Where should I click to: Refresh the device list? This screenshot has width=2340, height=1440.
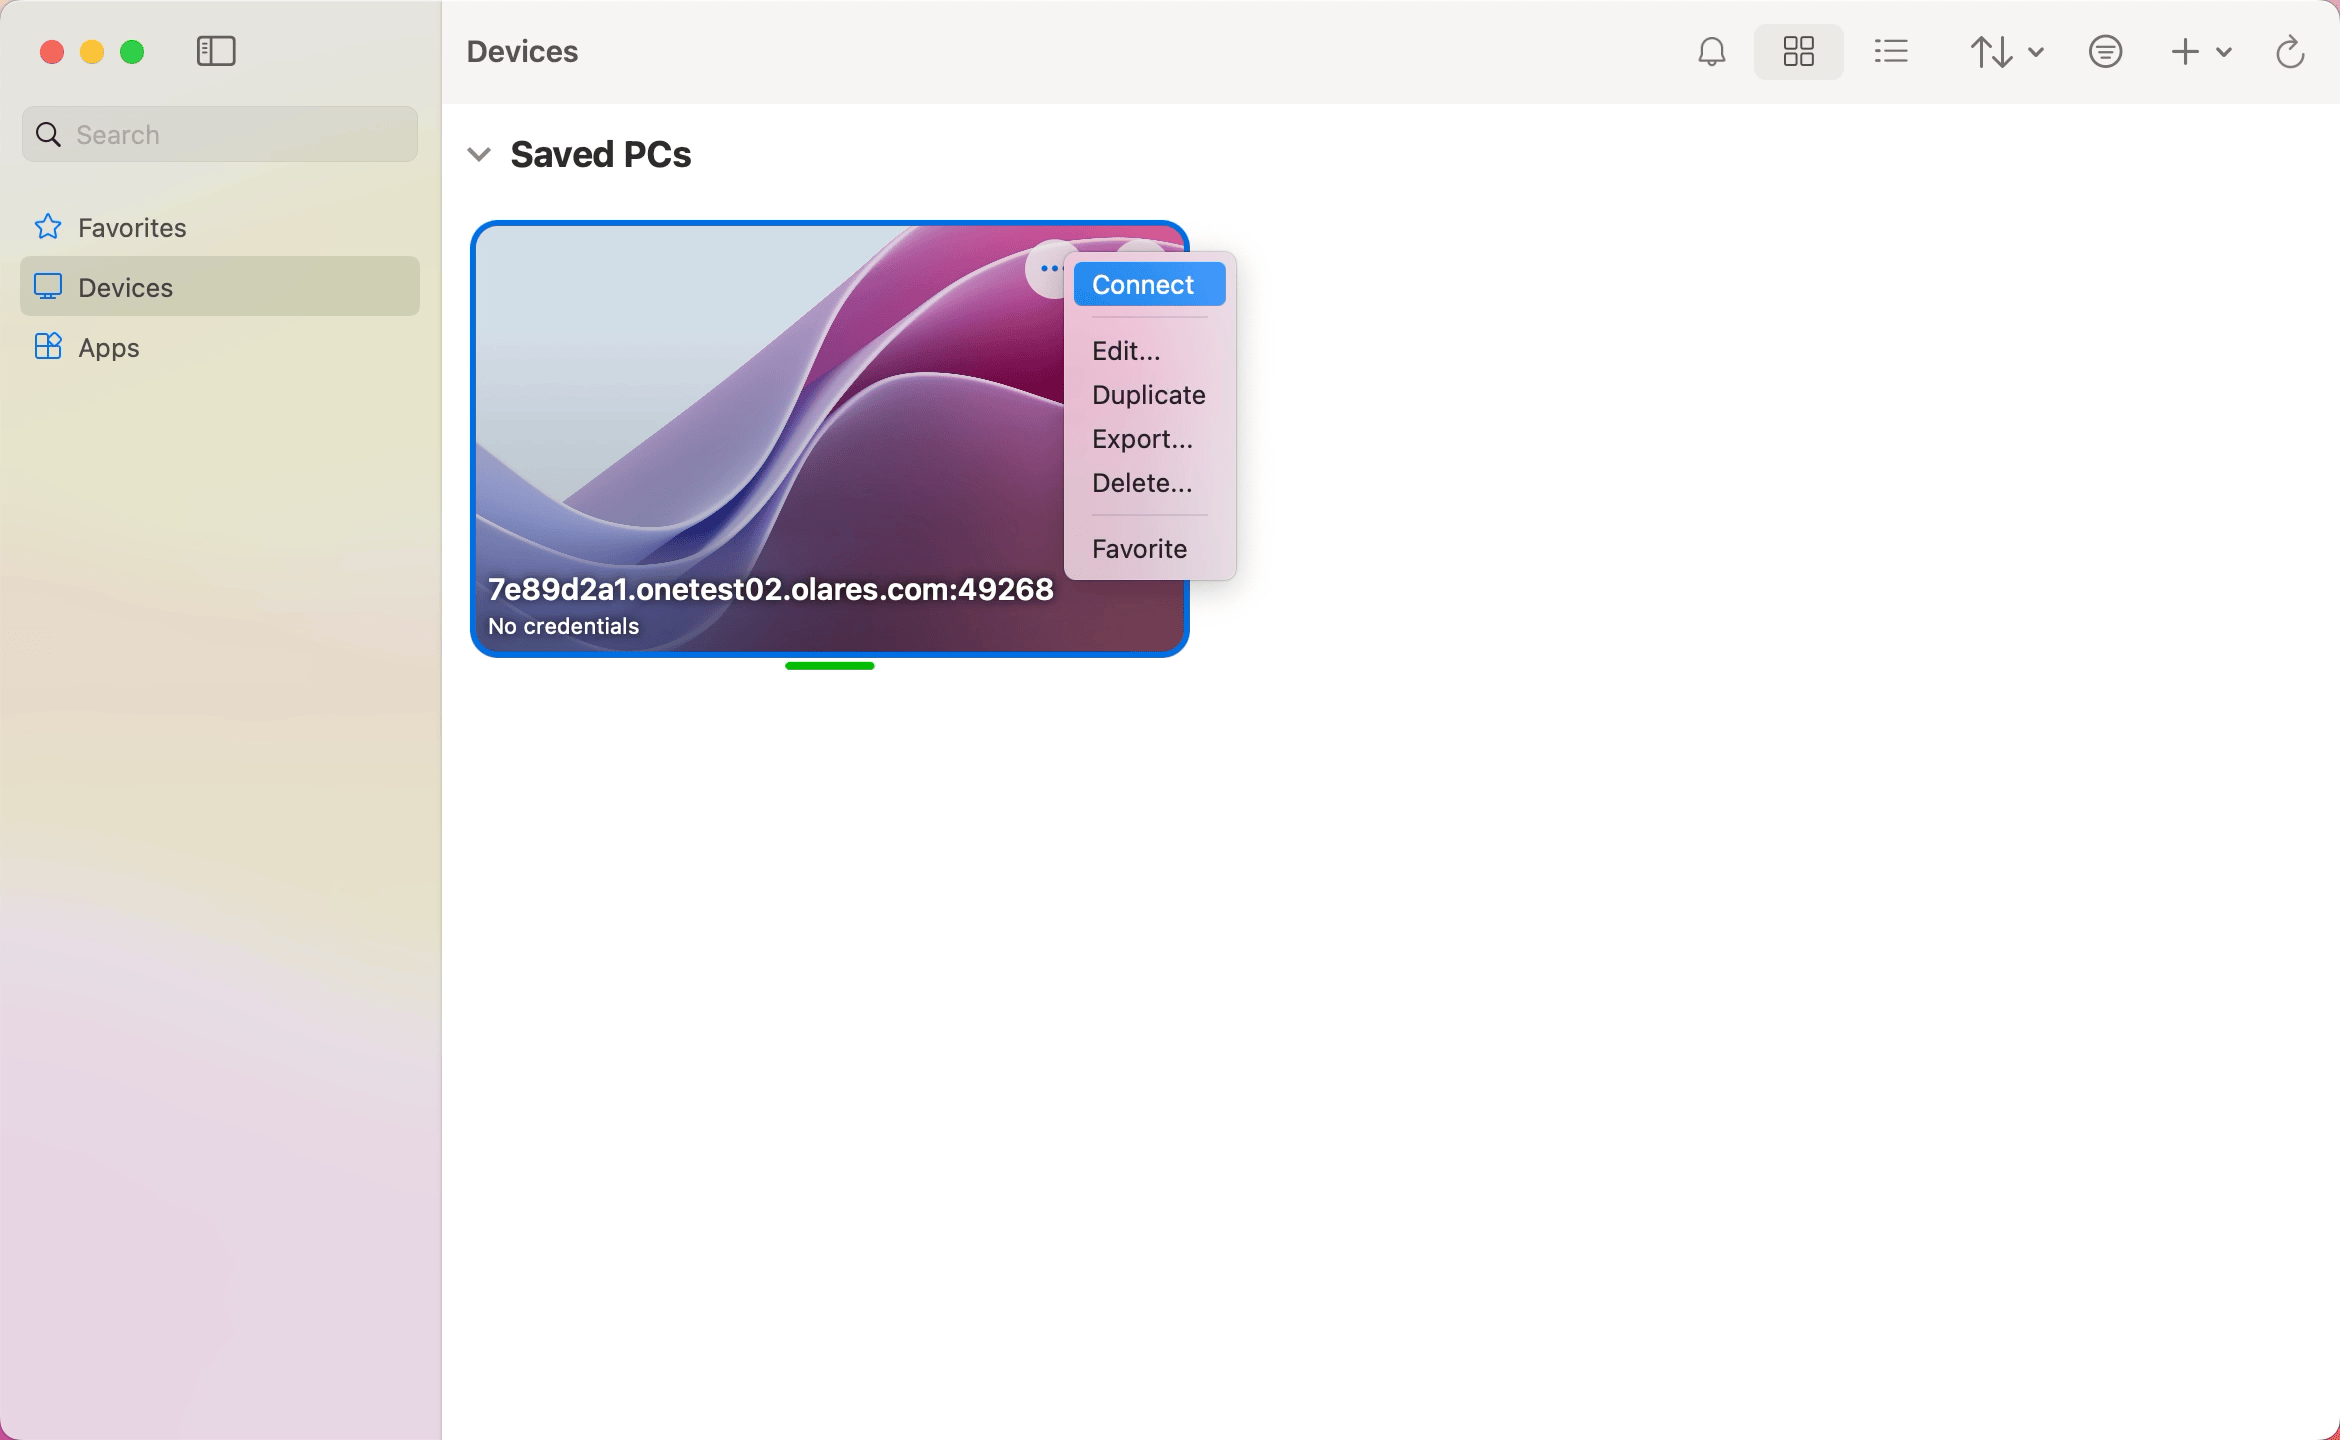pos(2291,51)
